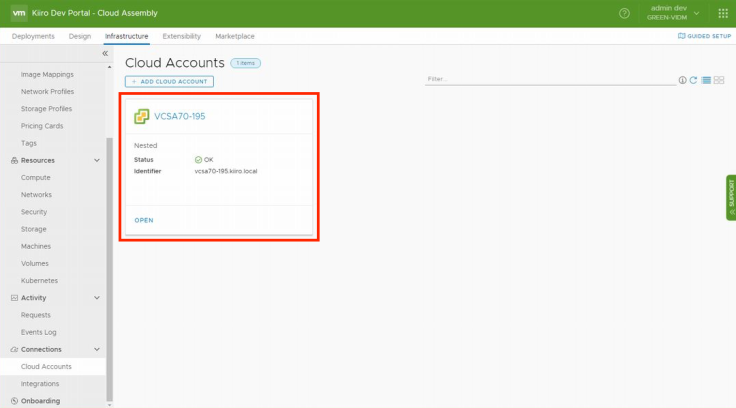This screenshot has height=408, width=736.
Task: Open Tags in sidebar
Action: [29, 143]
